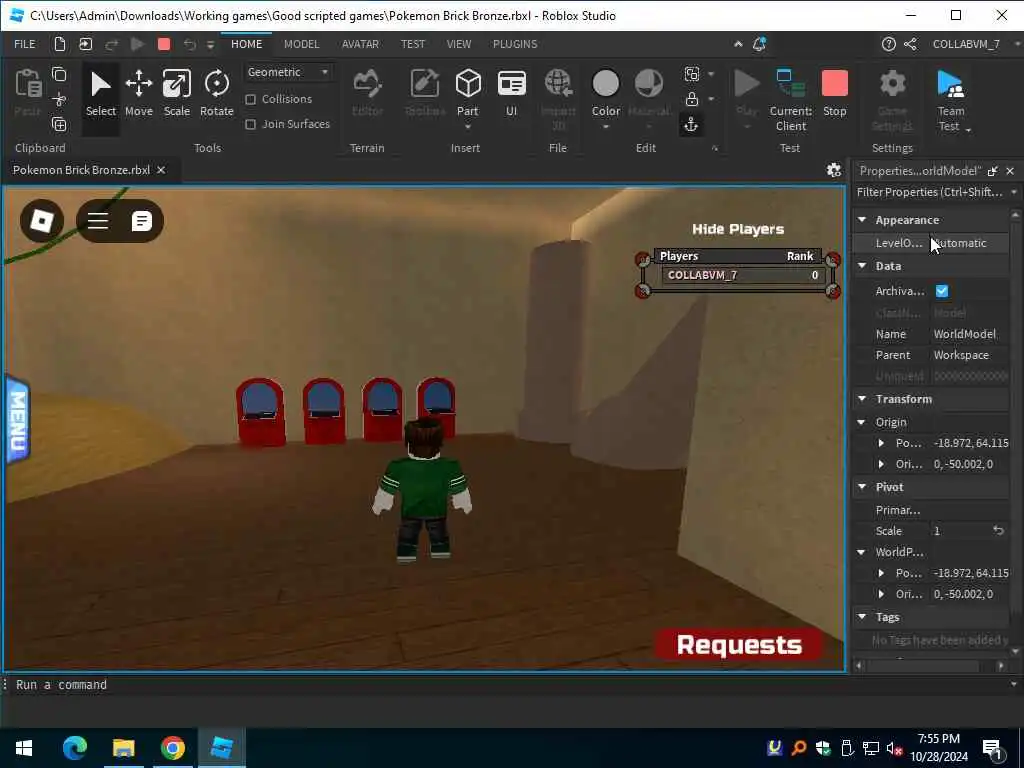Toggle the Anchor tool

point(691,124)
